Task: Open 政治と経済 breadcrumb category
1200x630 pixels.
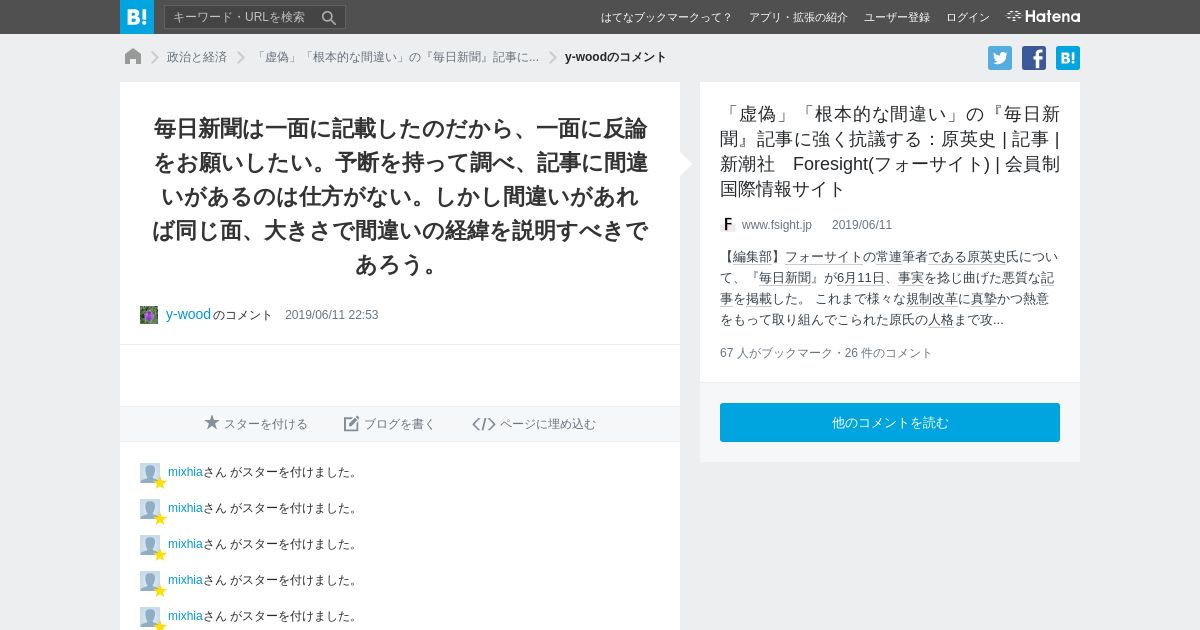Action: pyautogui.click(x=197, y=57)
